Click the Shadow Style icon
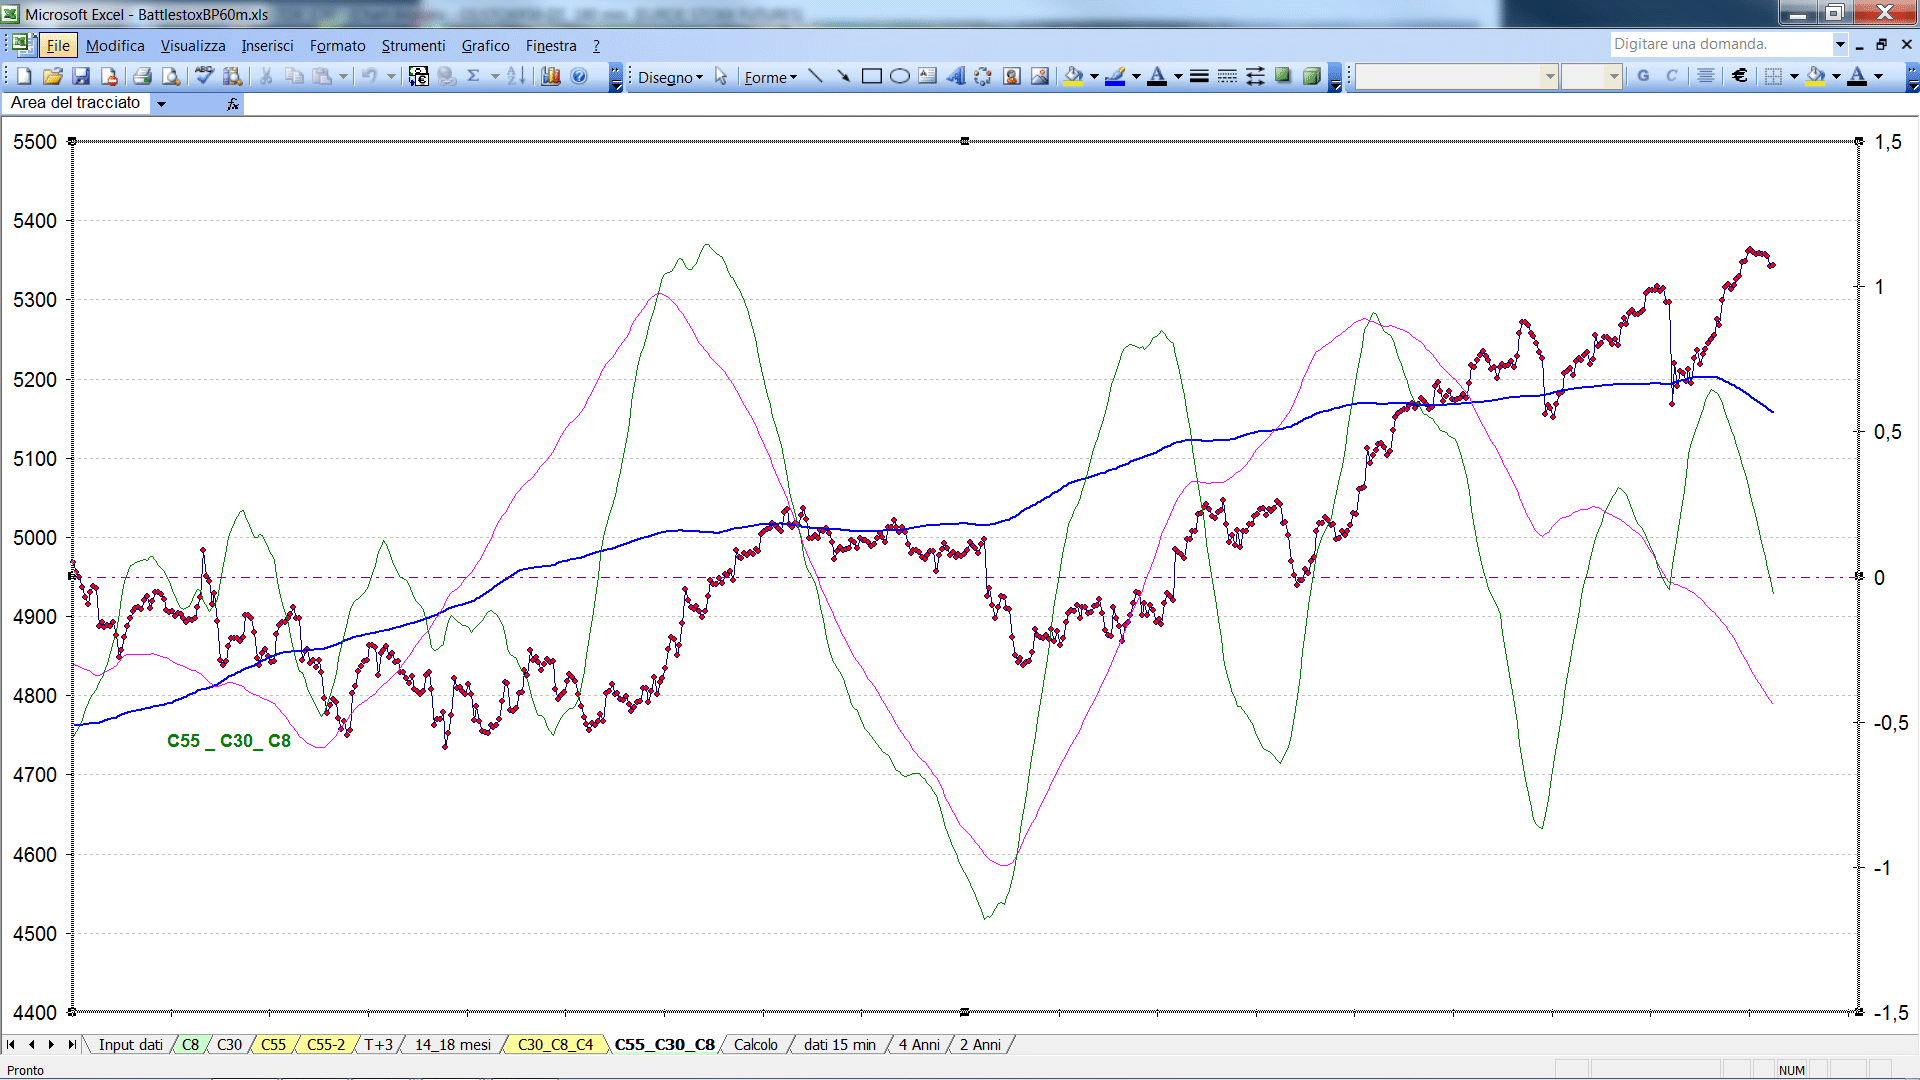Viewport: 1920px width, 1080px height. [x=1283, y=76]
